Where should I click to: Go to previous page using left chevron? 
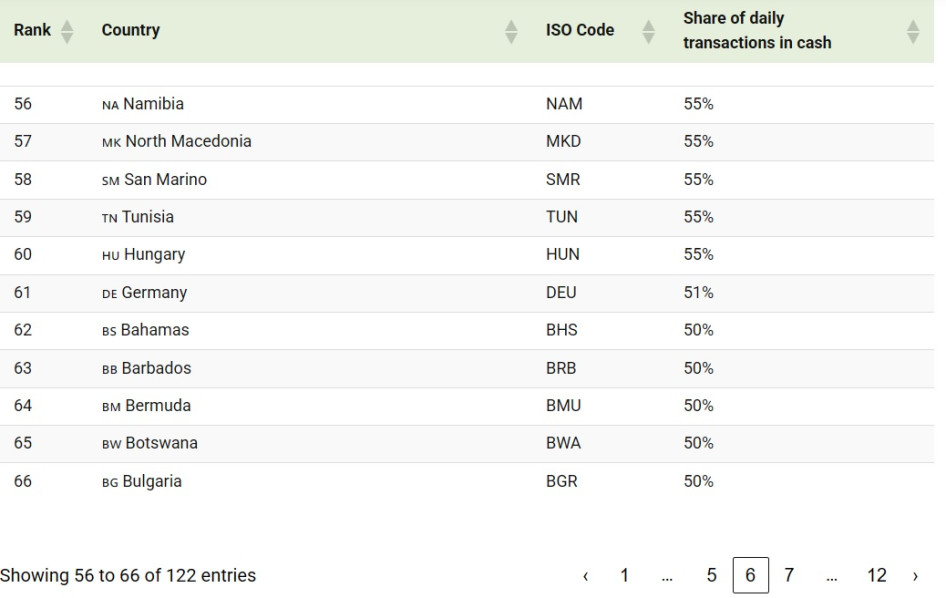pyautogui.click(x=585, y=576)
